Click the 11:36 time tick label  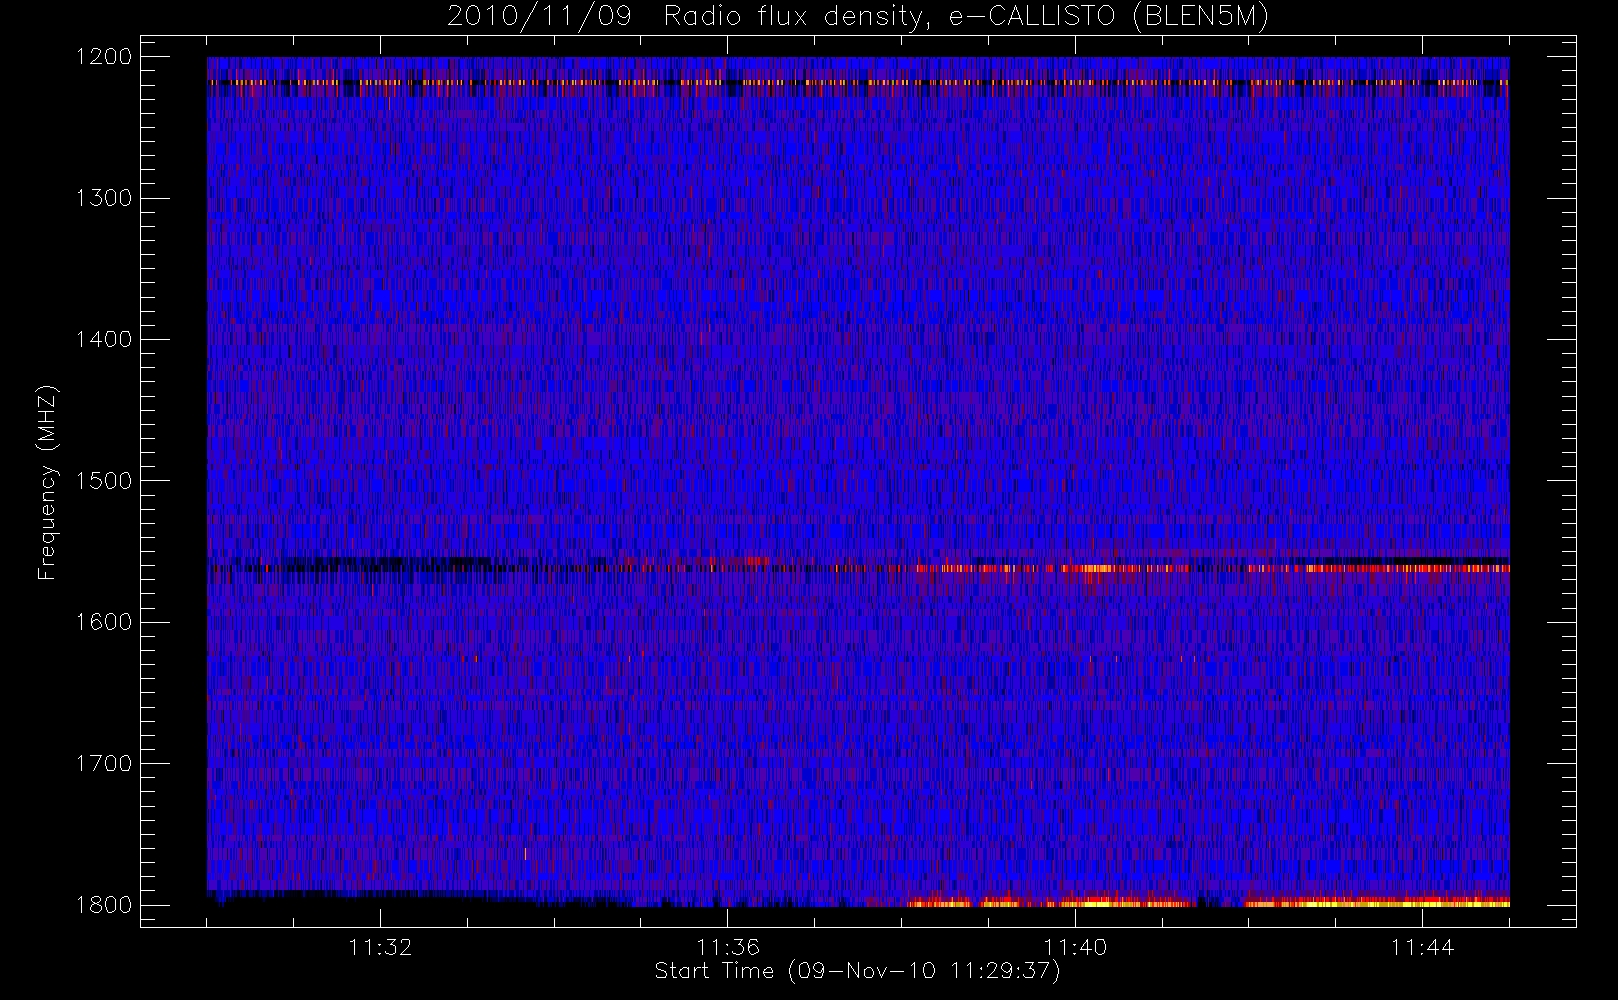(x=728, y=947)
